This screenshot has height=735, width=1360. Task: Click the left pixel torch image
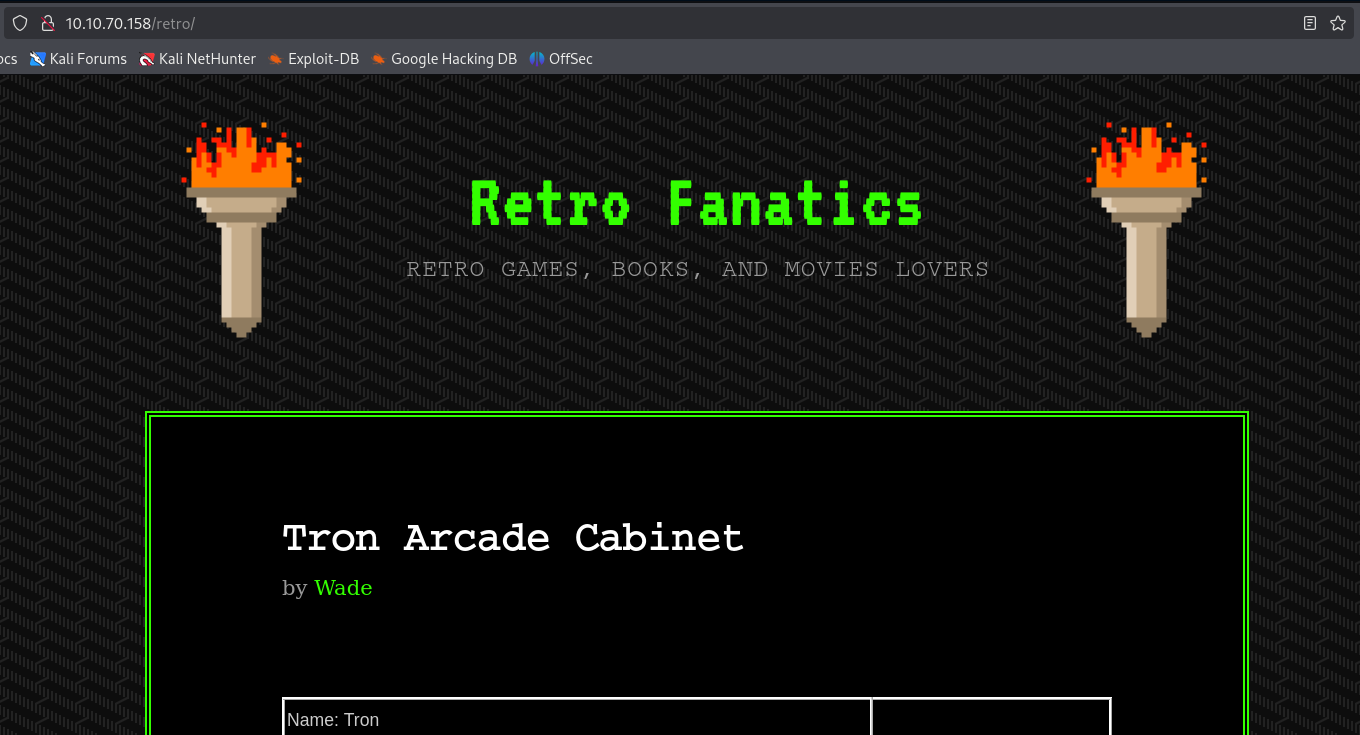[x=241, y=228]
